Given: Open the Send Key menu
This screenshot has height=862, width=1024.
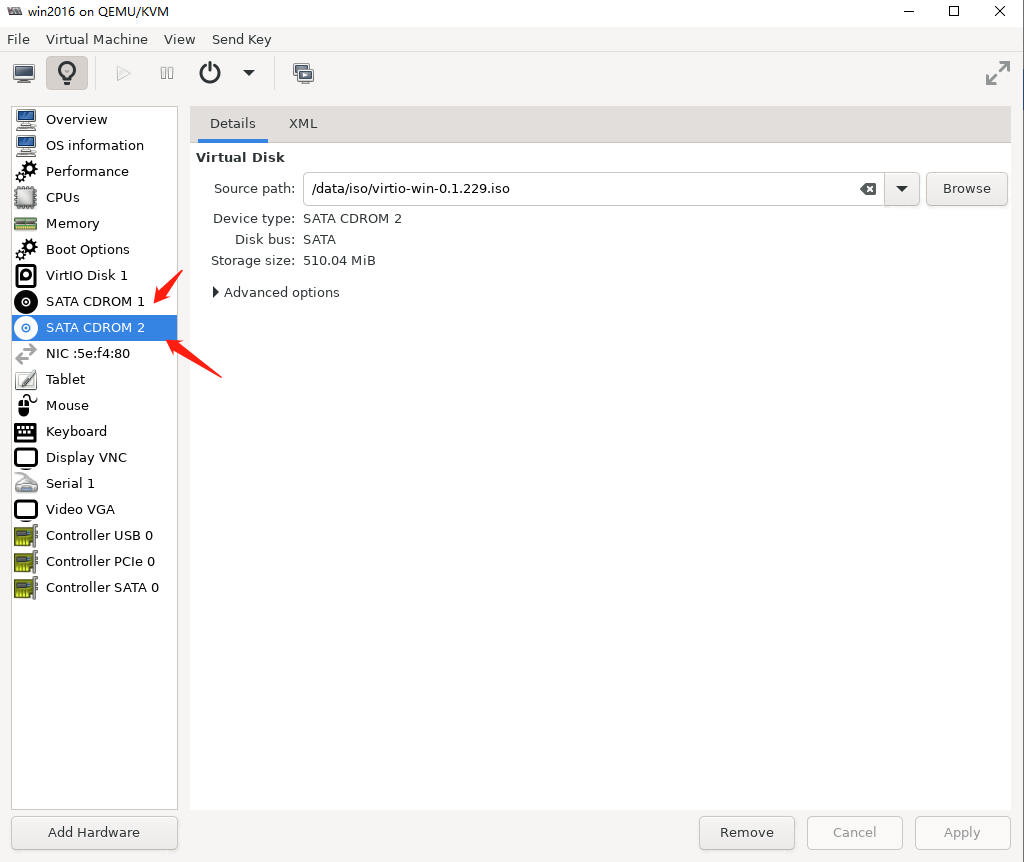Looking at the screenshot, I should [241, 39].
